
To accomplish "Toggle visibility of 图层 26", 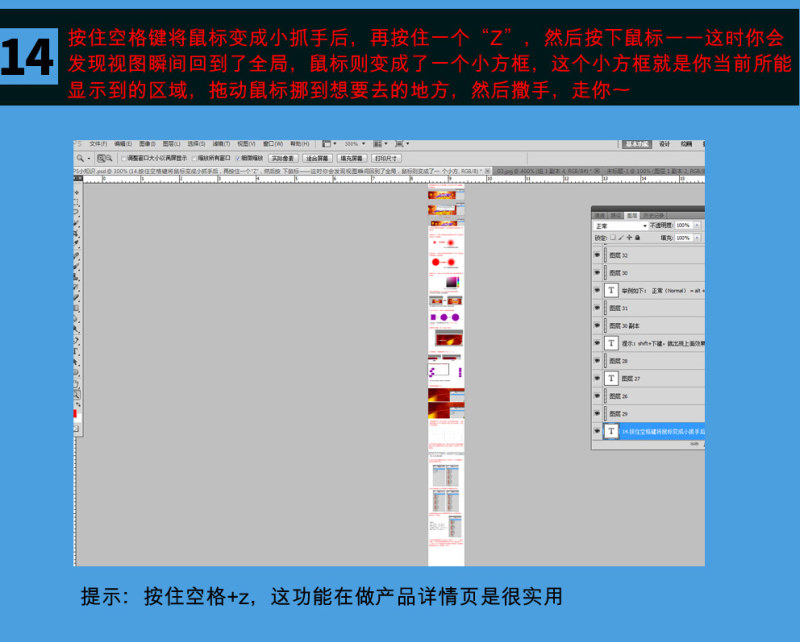I will 597,396.
